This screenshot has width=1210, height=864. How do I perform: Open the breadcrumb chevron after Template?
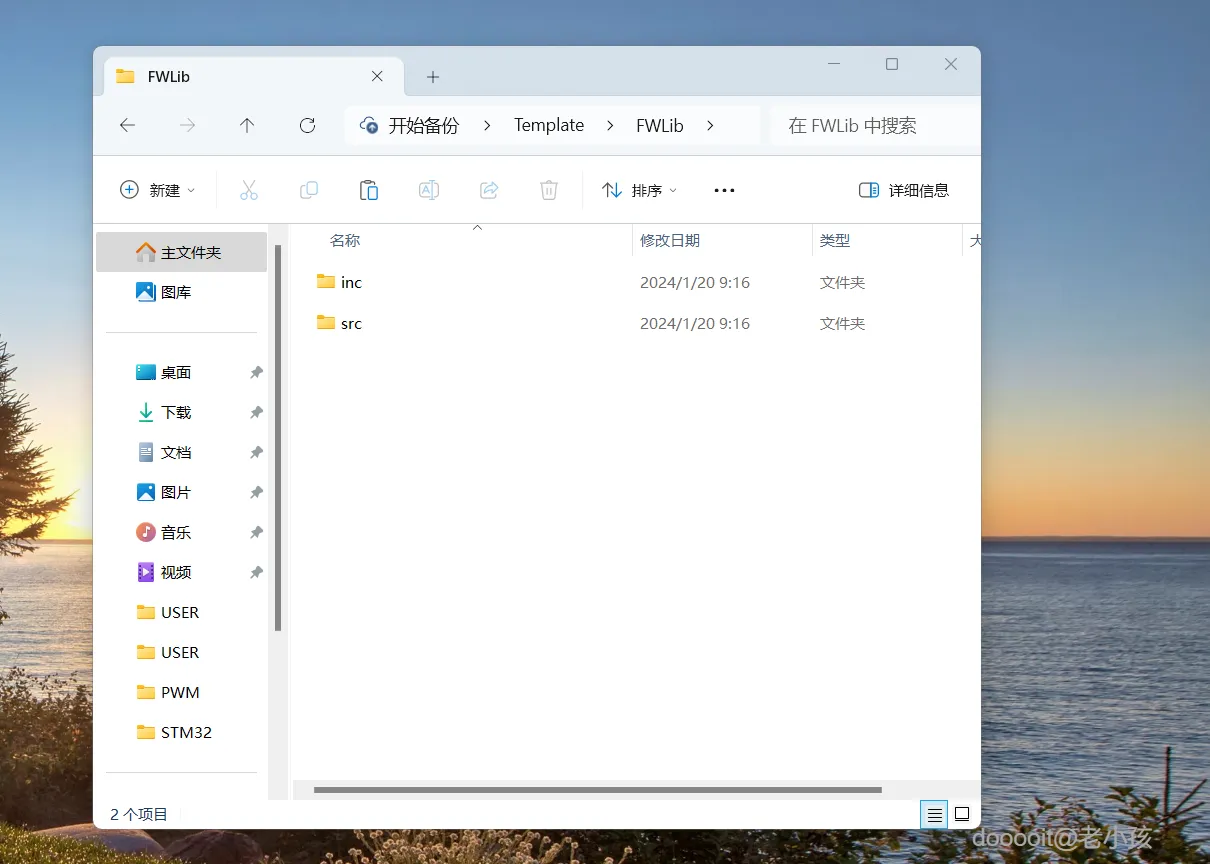[610, 125]
